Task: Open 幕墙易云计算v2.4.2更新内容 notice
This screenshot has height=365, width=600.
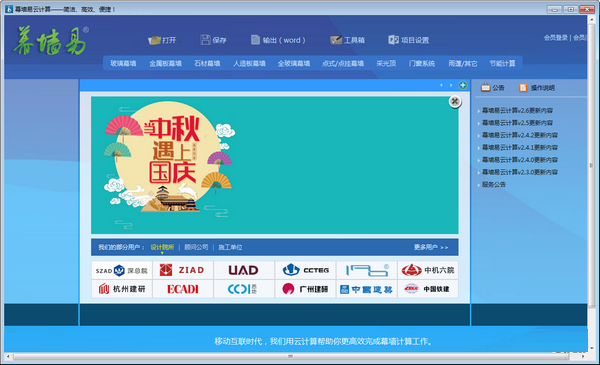Action: (x=520, y=135)
